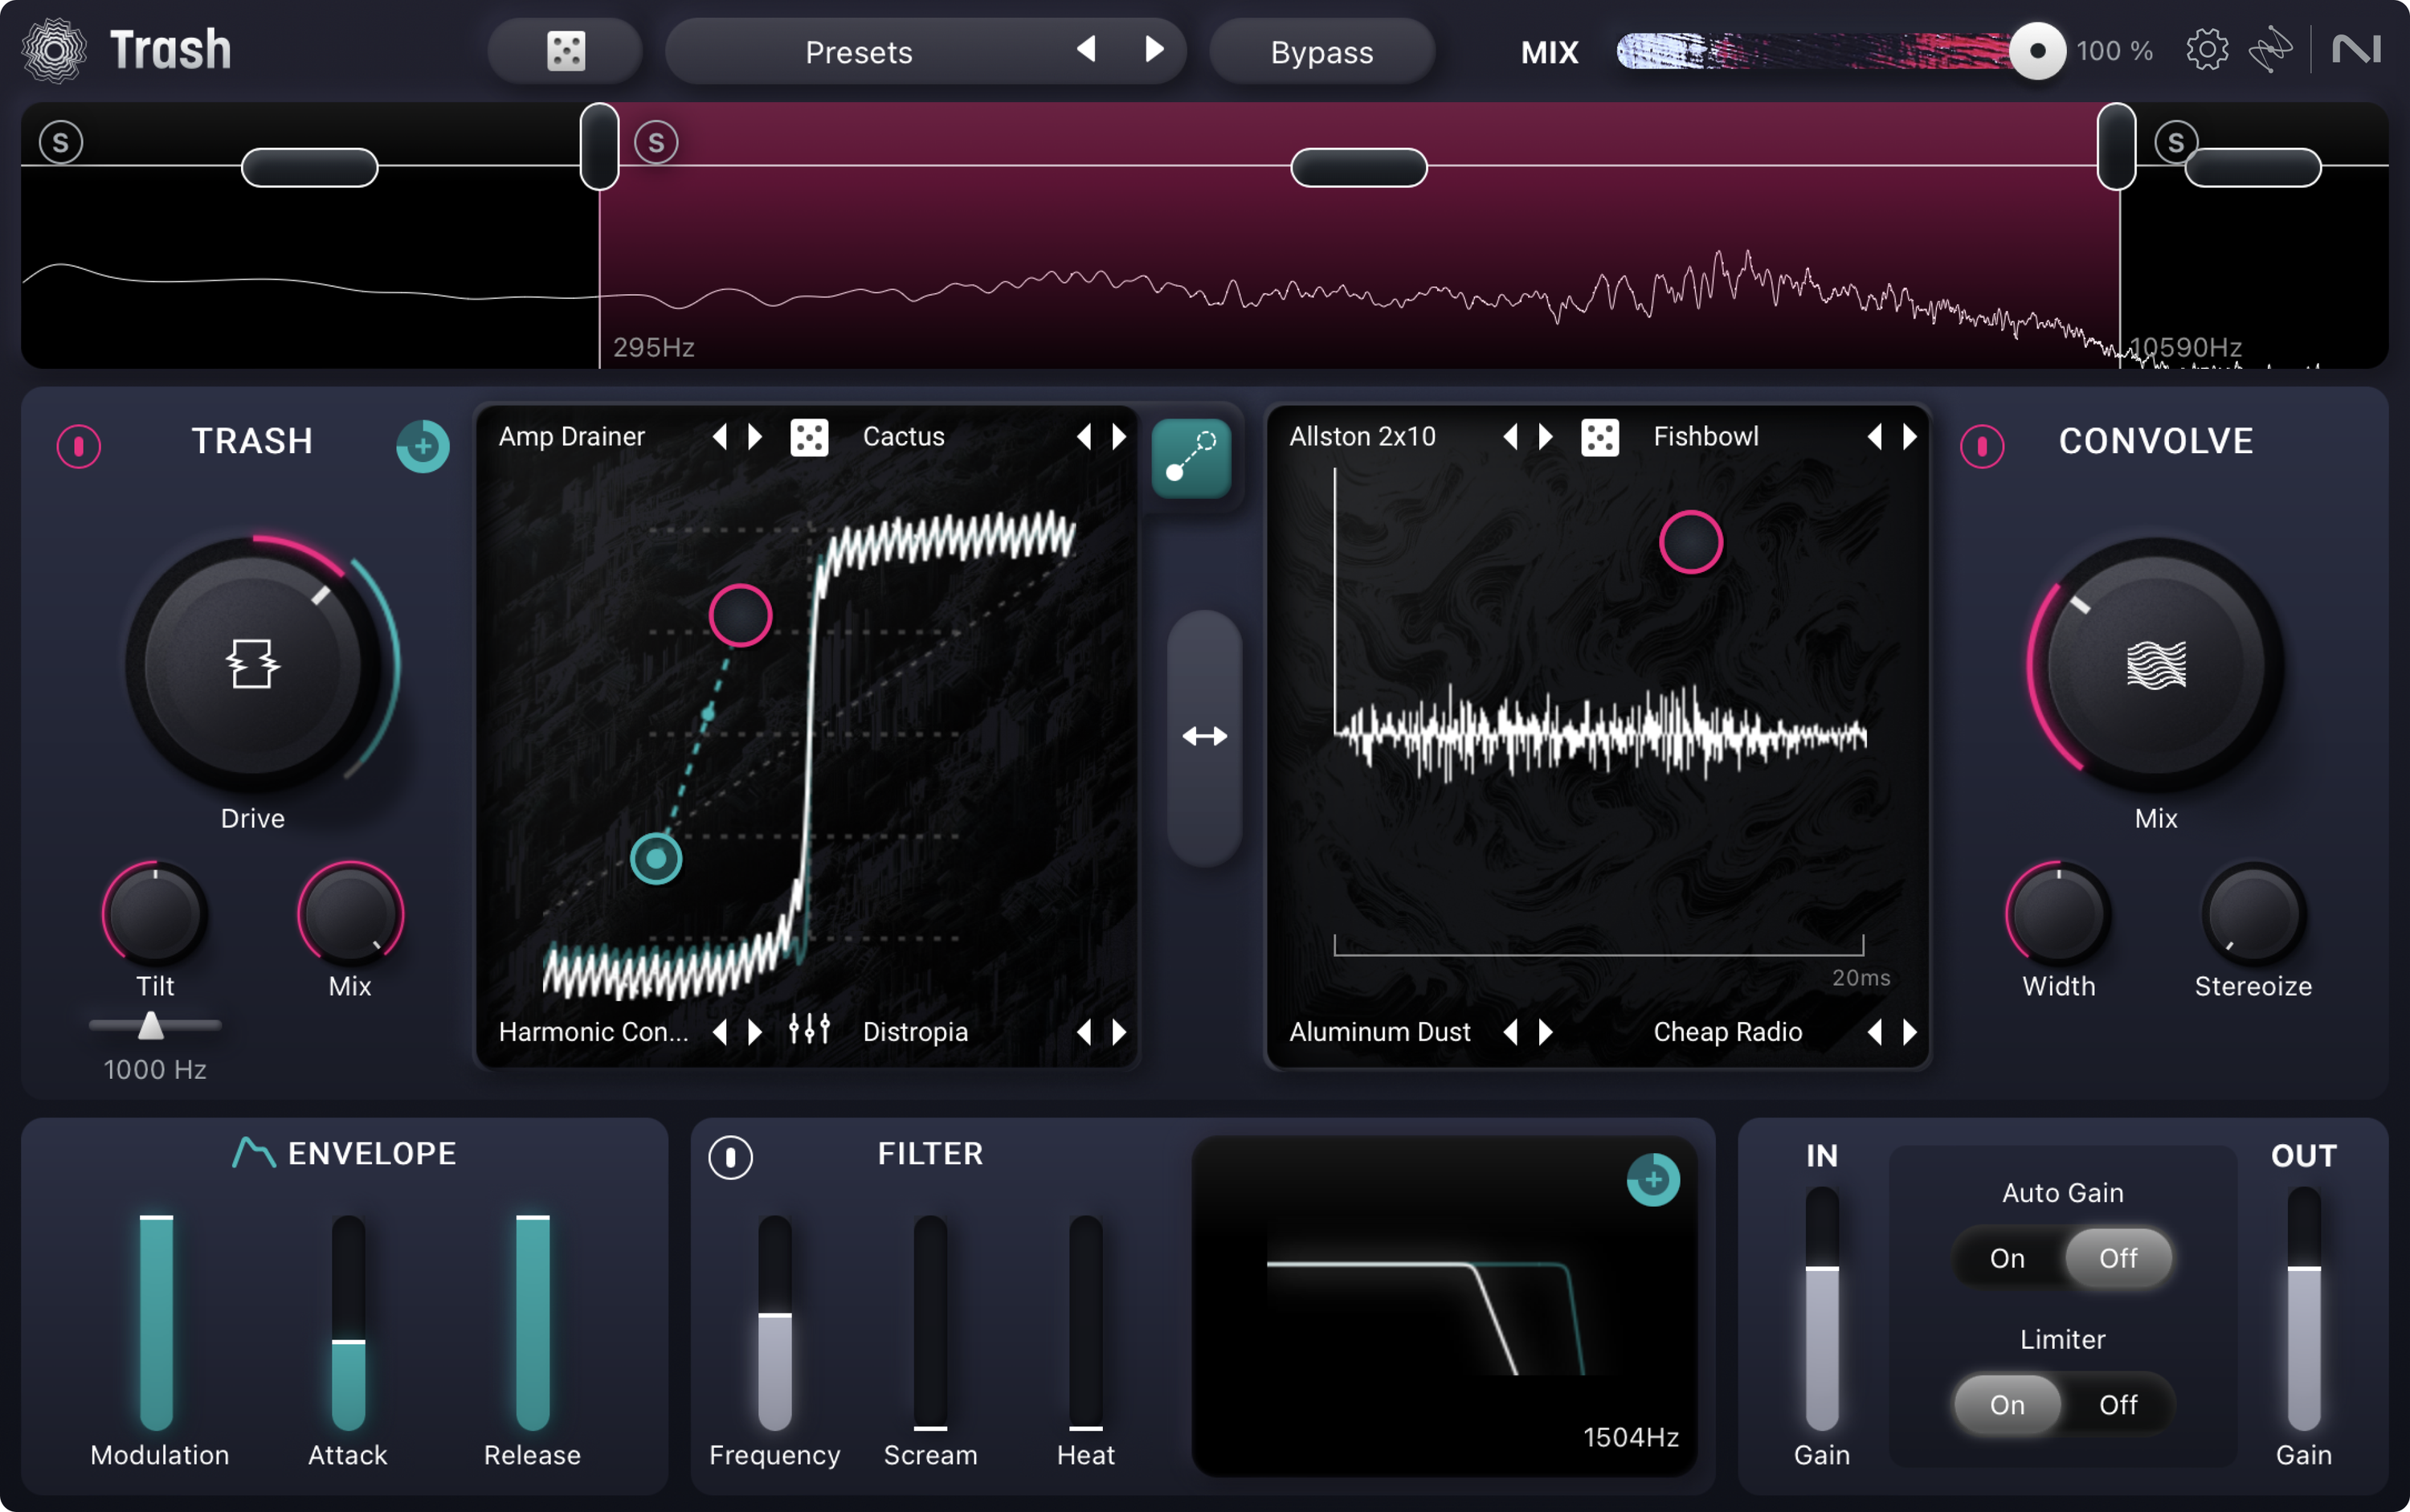
Task: Solo the middle frequency band with its S button
Action: pos(655,142)
